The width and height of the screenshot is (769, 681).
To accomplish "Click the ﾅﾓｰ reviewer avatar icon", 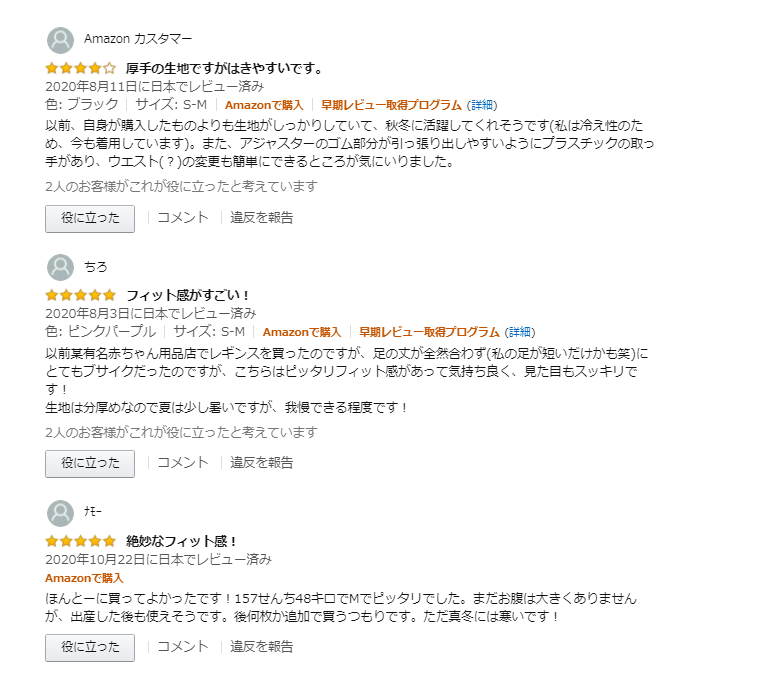I will 60,513.
